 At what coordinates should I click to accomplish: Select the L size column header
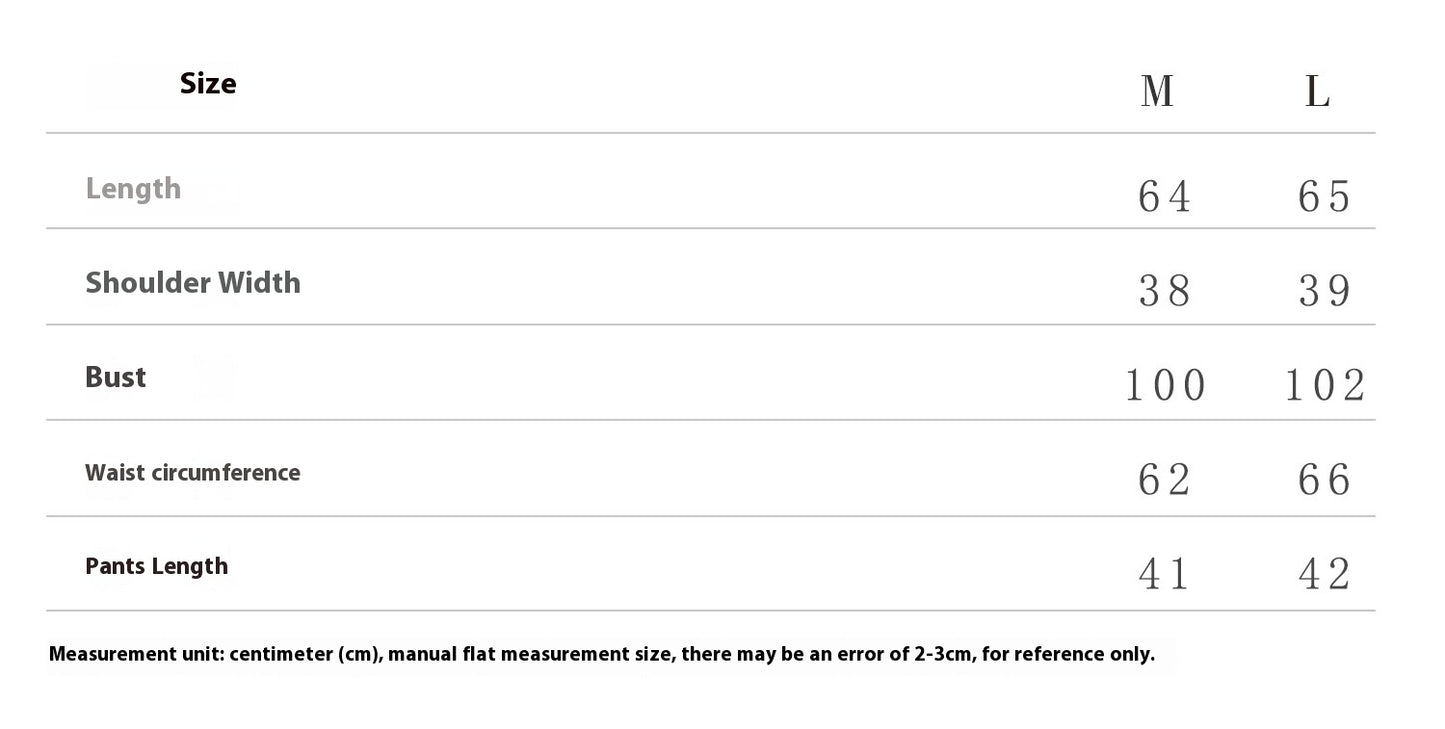(x=1317, y=92)
